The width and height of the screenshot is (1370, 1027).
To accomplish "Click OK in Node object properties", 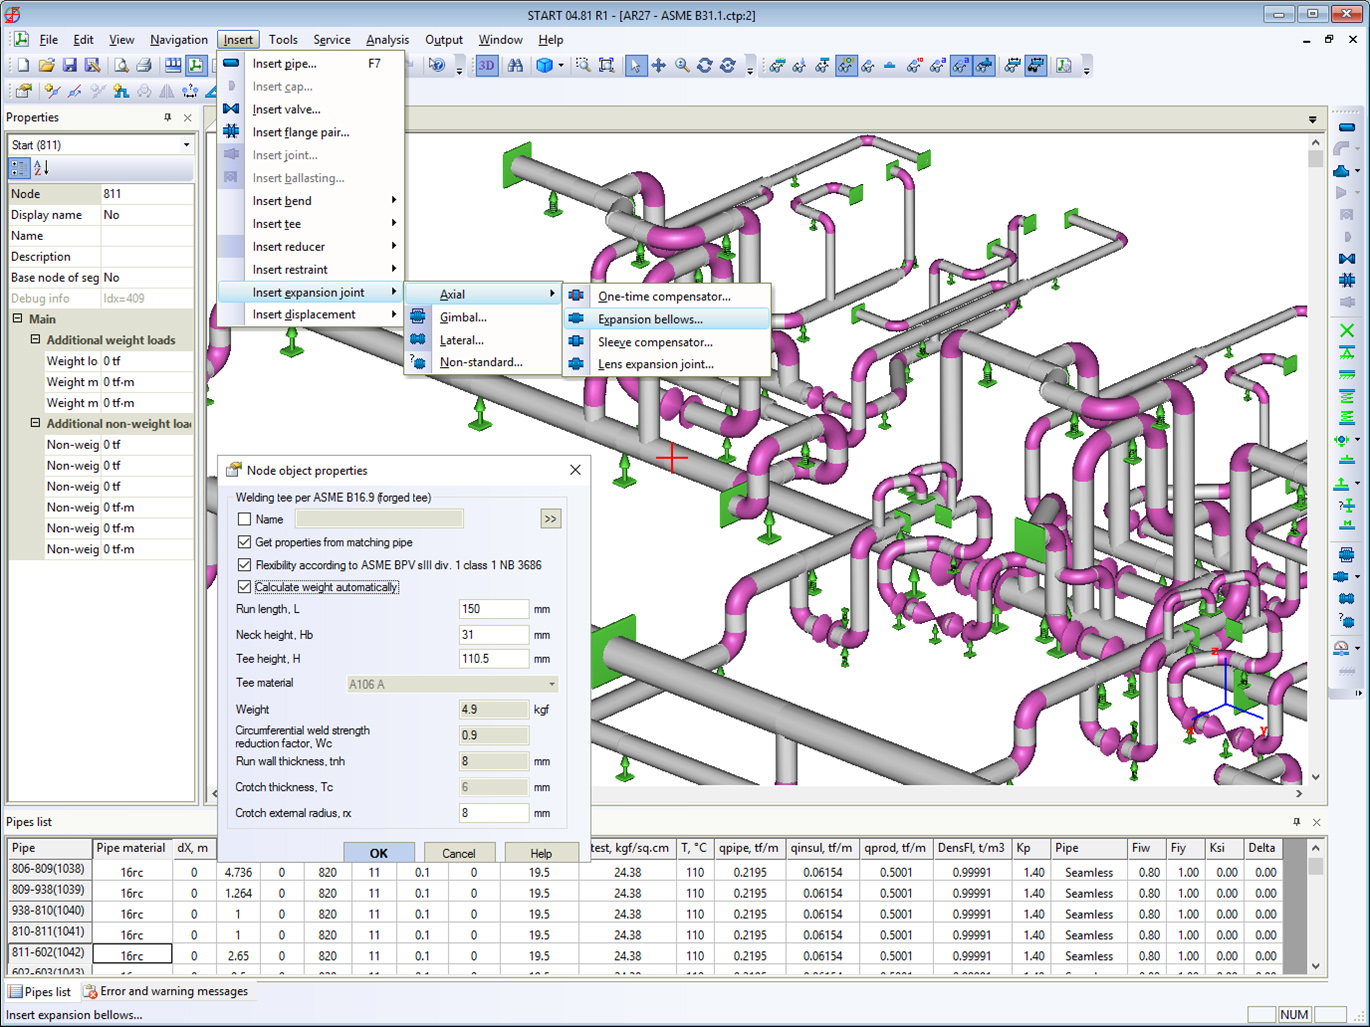I will click(379, 853).
